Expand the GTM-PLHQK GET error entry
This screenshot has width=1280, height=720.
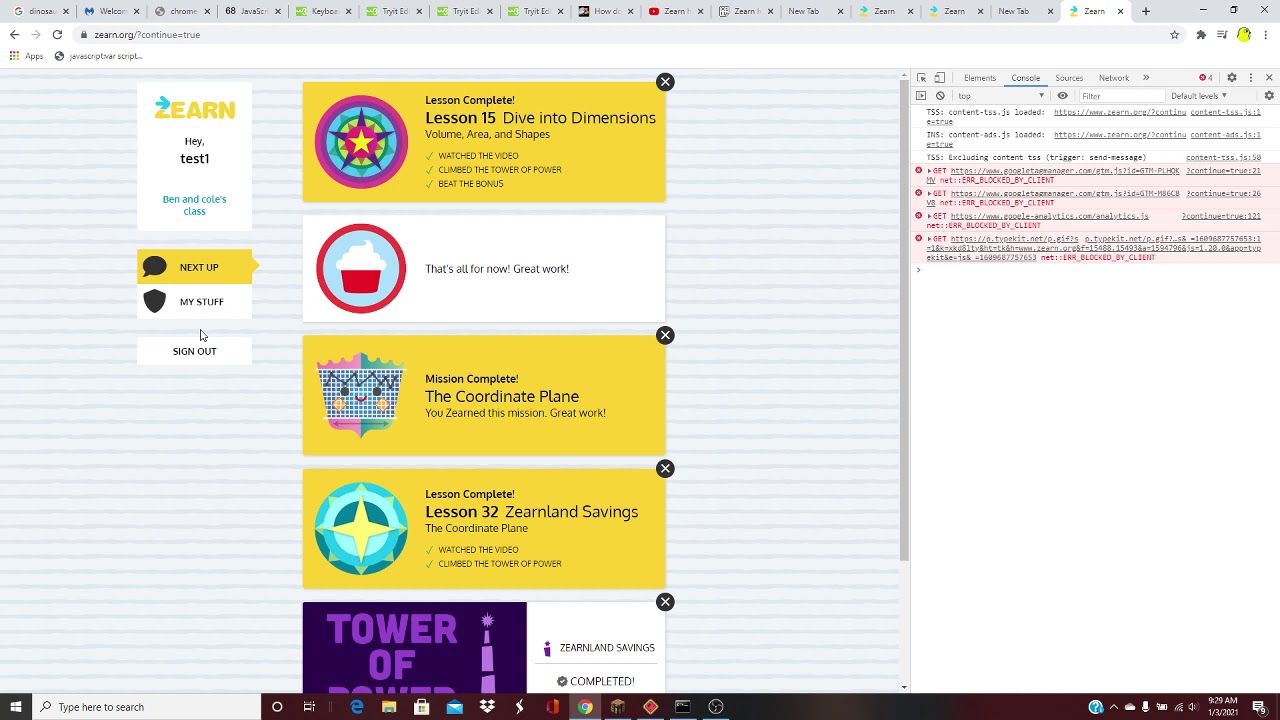(x=929, y=171)
